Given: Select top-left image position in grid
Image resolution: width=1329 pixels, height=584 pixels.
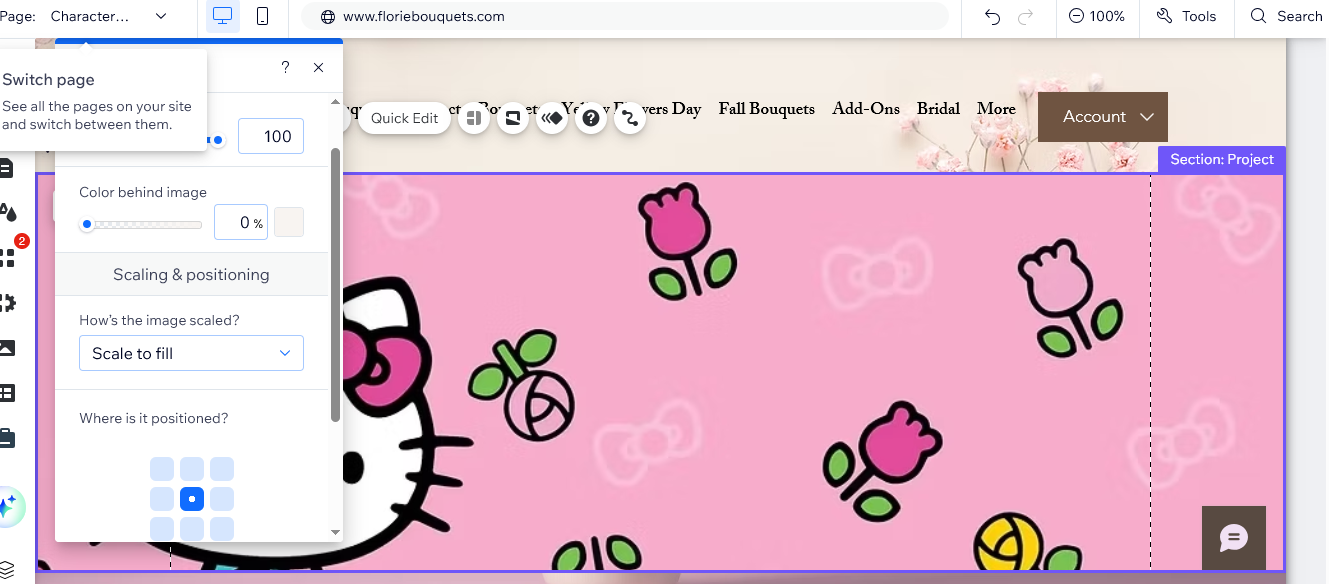Looking at the screenshot, I should coord(162,469).
